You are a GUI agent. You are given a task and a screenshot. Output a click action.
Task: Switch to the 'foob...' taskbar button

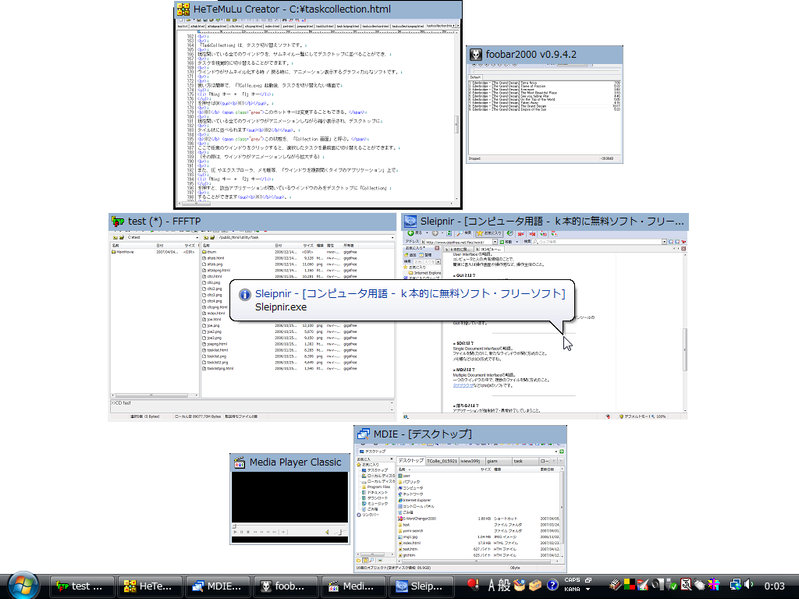tap(285, 586)
